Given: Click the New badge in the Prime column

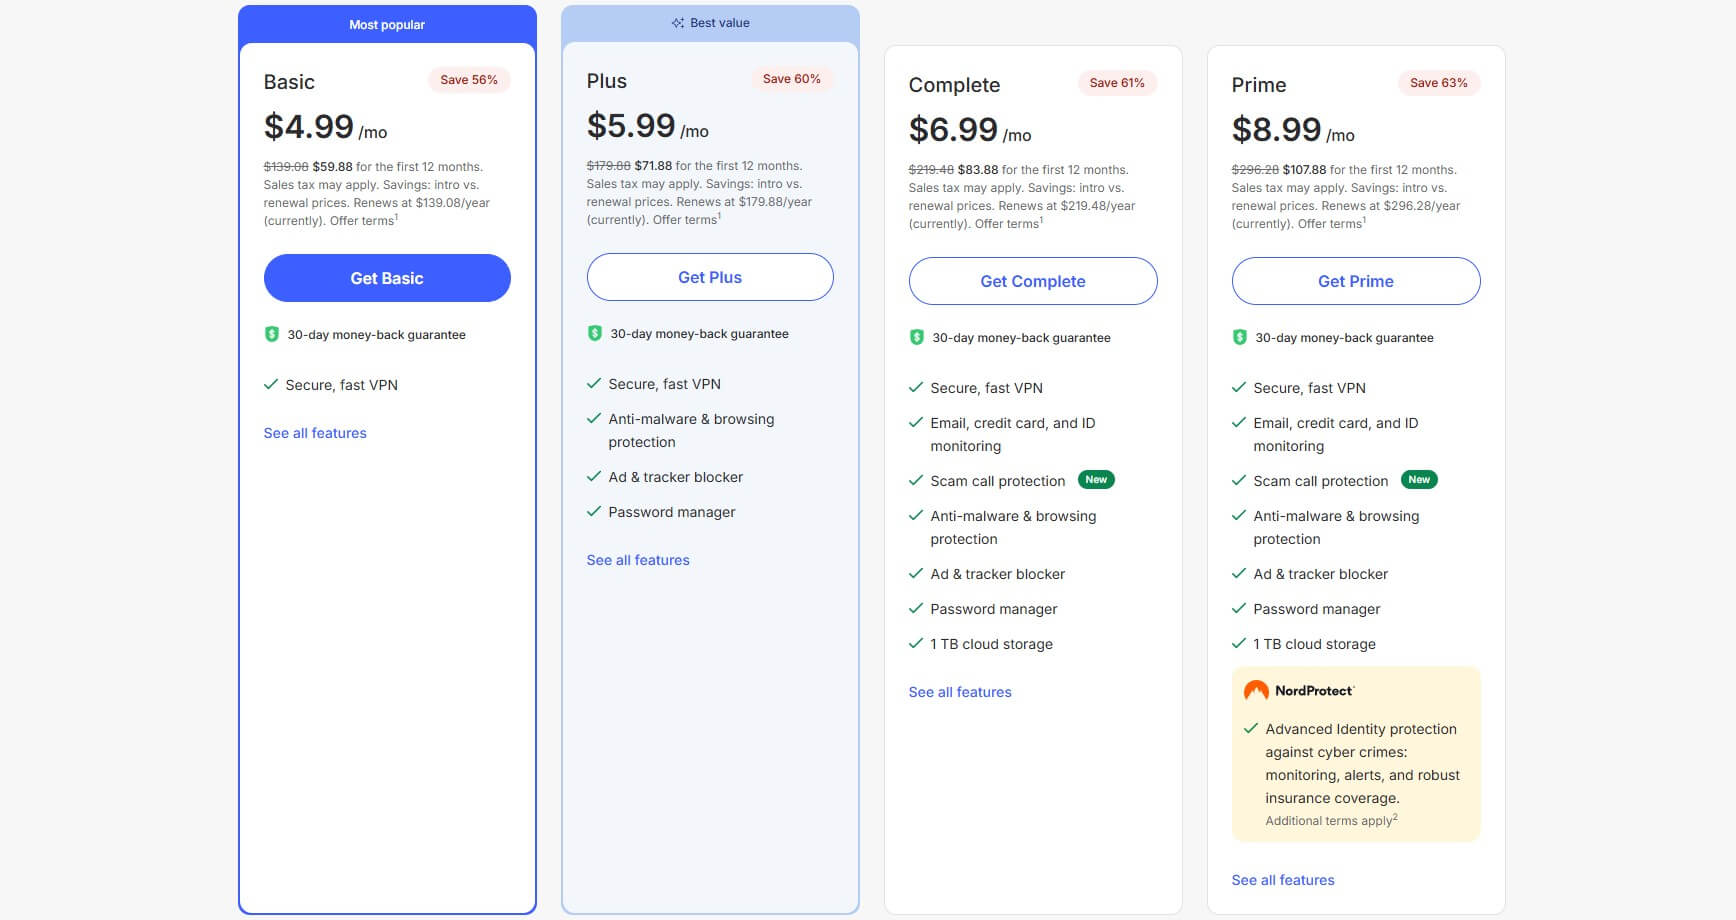Looking at the screenshot, I should 1419,479.
